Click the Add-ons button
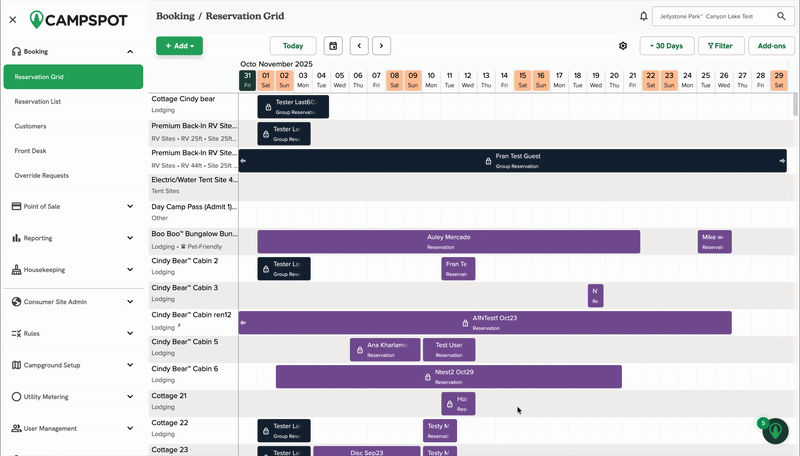The width and height of the screenshot is (800, 456). 771,46
